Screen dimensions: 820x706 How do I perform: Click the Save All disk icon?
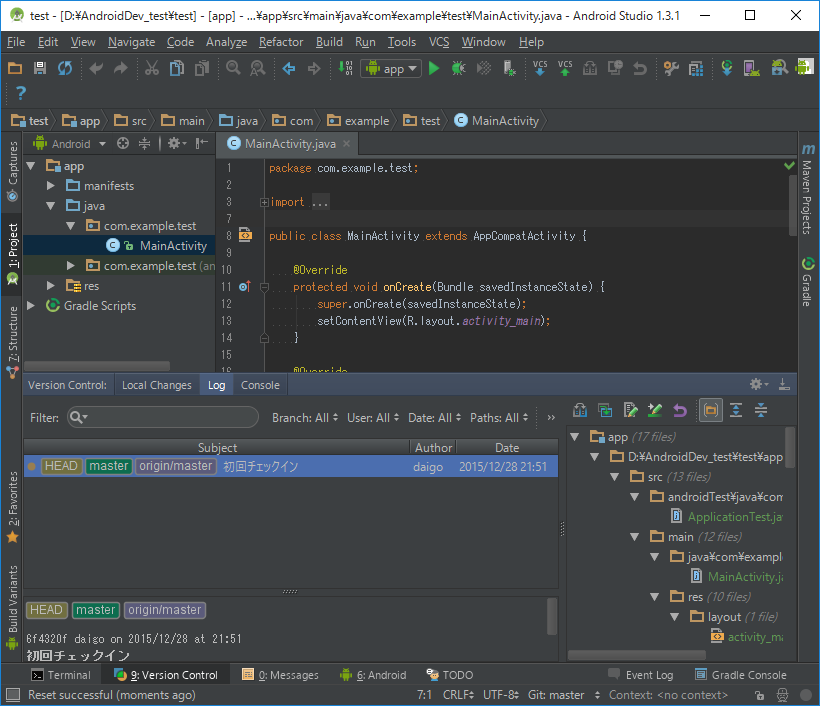pyautogui.click(x=40, y=68)
